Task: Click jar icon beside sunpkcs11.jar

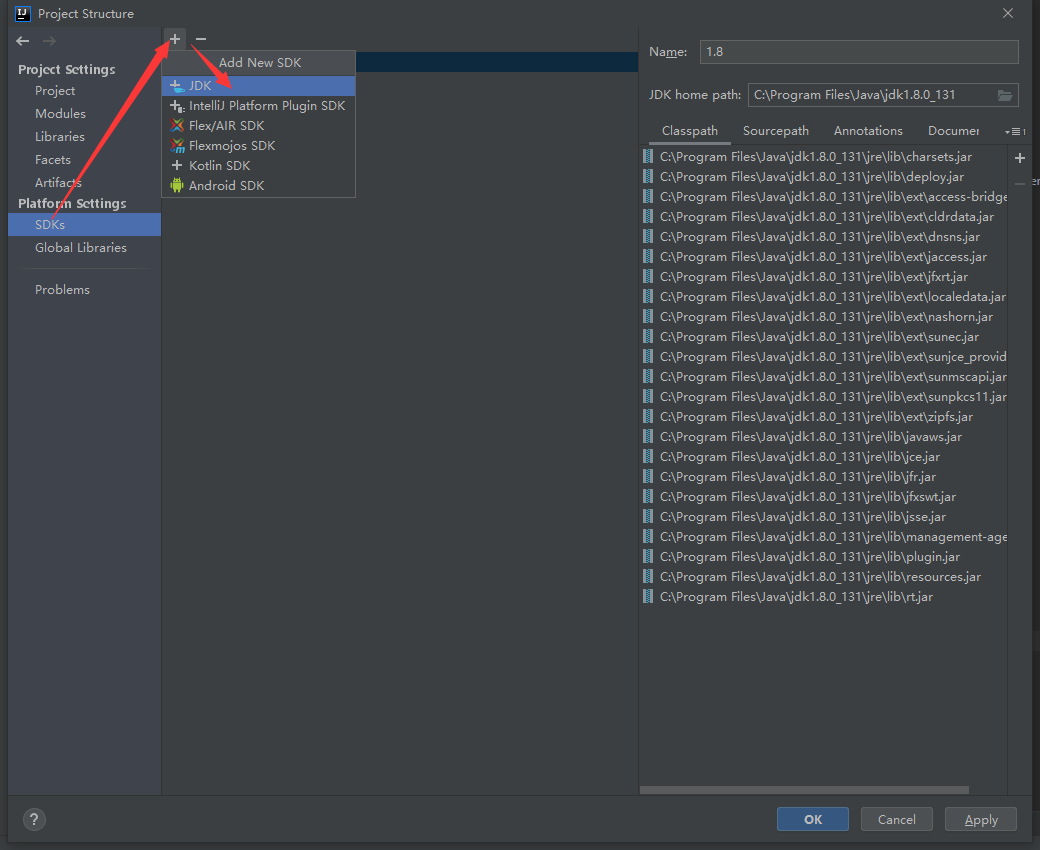Action: pos(648,396)
